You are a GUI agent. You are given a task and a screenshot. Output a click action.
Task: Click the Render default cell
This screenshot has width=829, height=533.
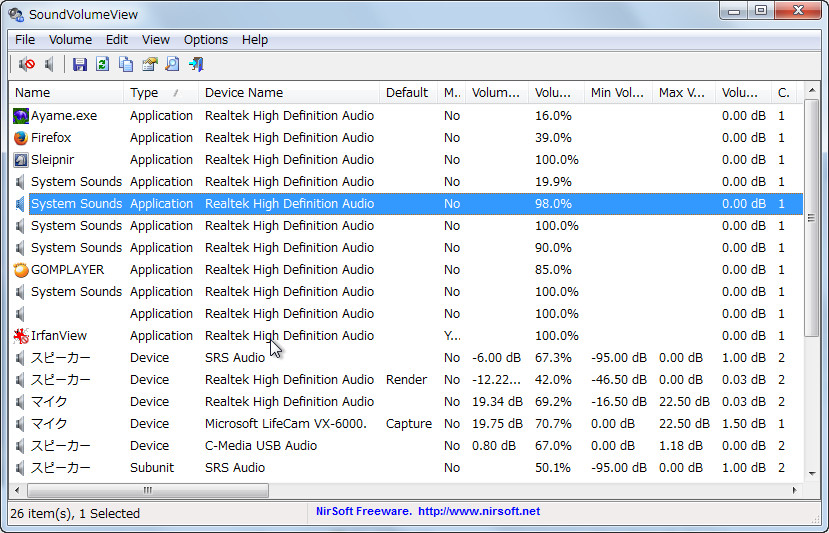(406, 380)
